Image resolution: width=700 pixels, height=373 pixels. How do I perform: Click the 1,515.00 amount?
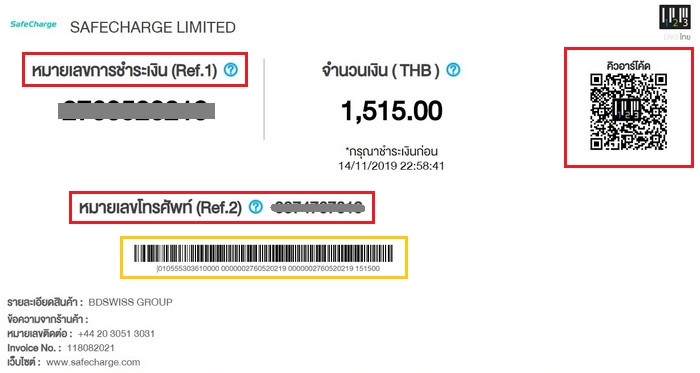[x=392, y=111]
